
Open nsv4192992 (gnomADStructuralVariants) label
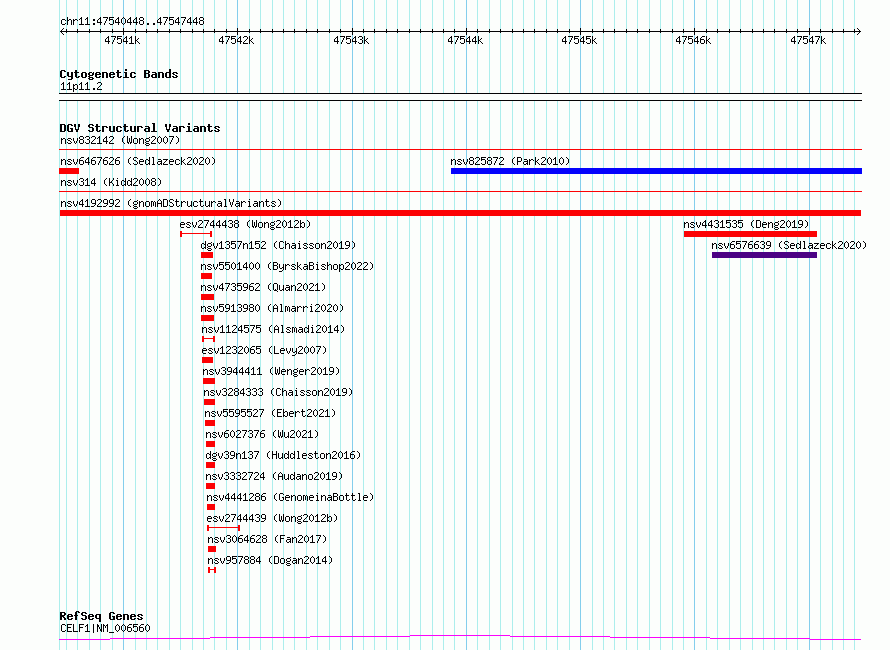pos(171,203)
